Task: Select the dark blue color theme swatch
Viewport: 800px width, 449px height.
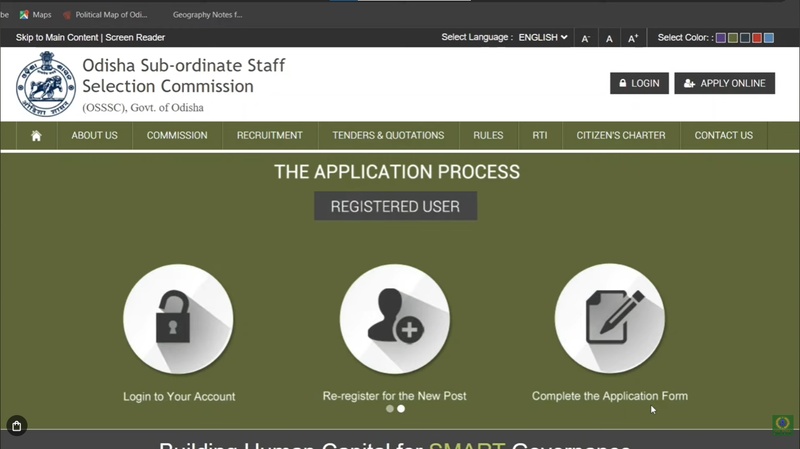Action: click(x=745, y=38)
